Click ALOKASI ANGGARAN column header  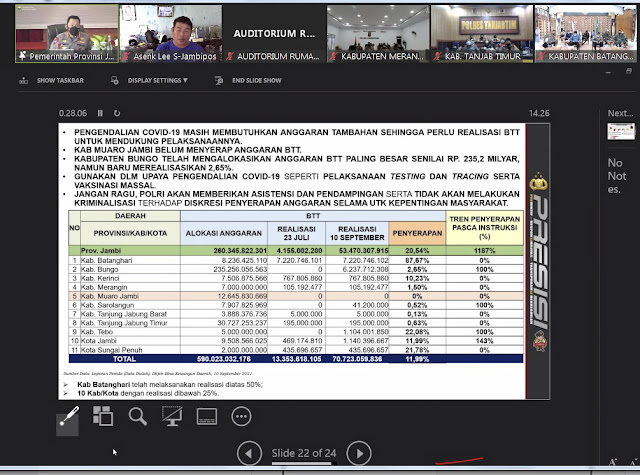pos(224,233)
